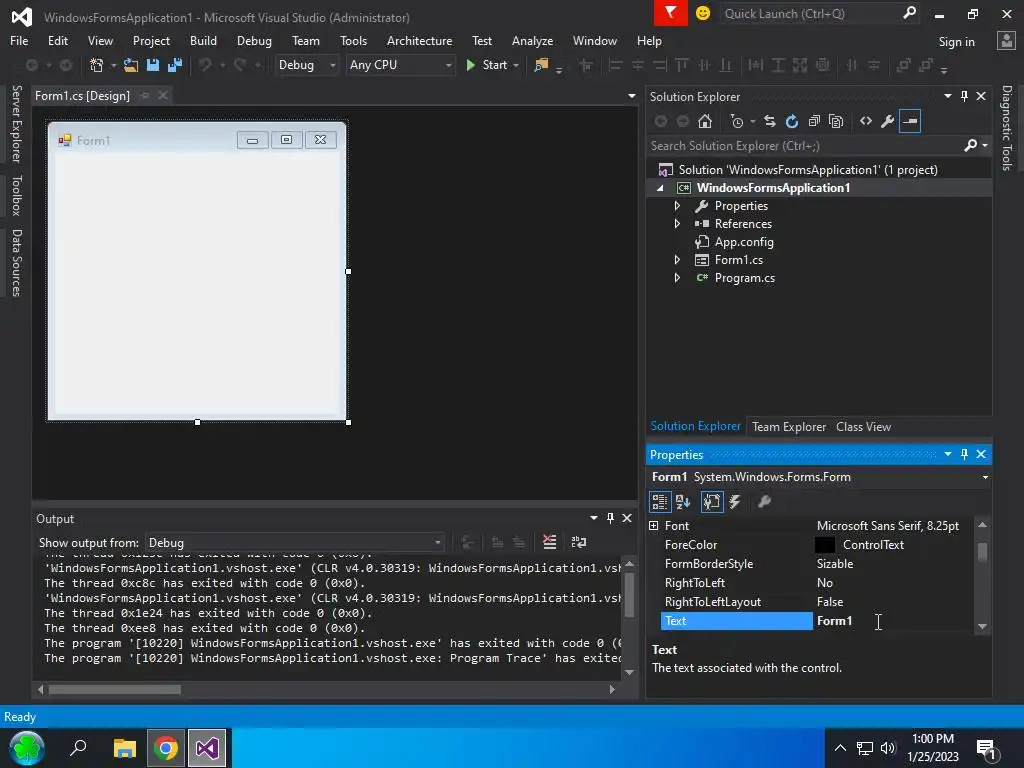Open Chrome from the taskbar

pyautogui.click(x=166, y=748)
